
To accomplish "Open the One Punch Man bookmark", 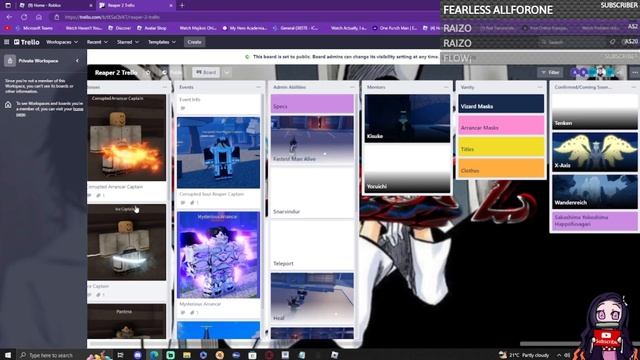I will (395, 28).
